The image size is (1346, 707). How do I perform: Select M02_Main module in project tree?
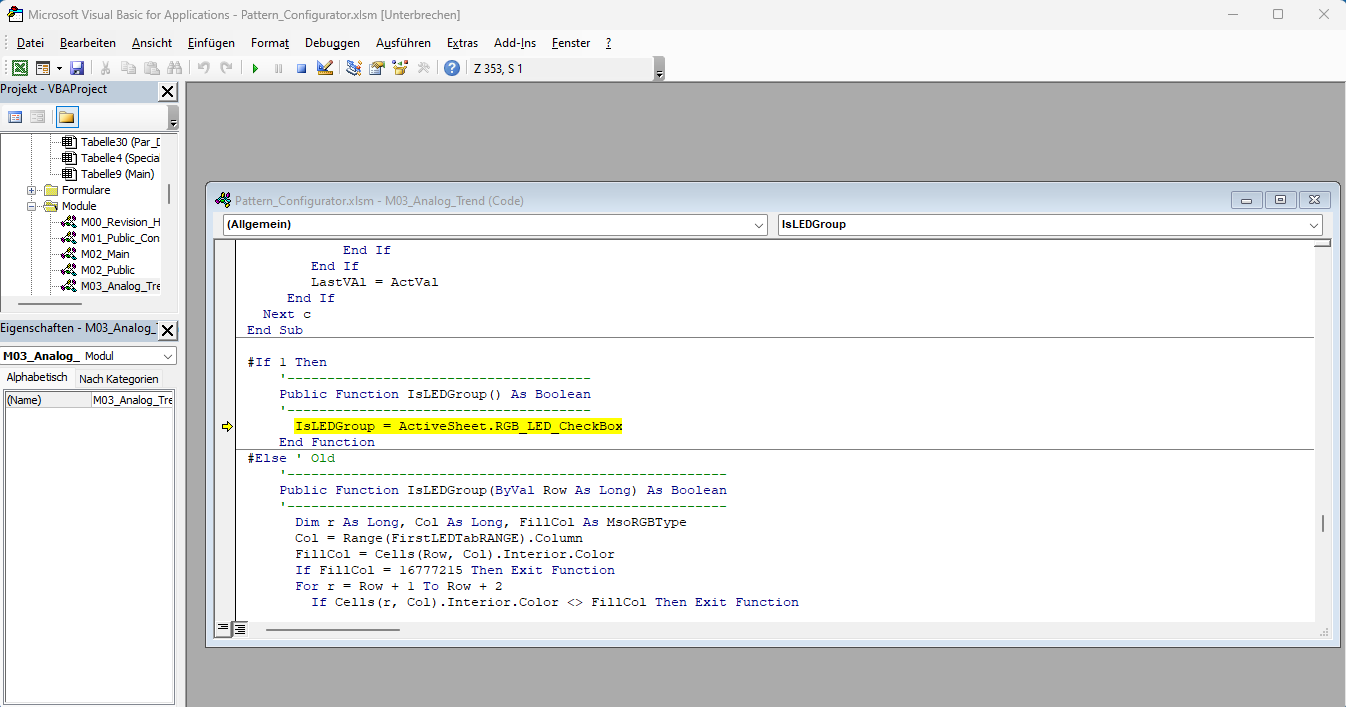click(104, 254)
